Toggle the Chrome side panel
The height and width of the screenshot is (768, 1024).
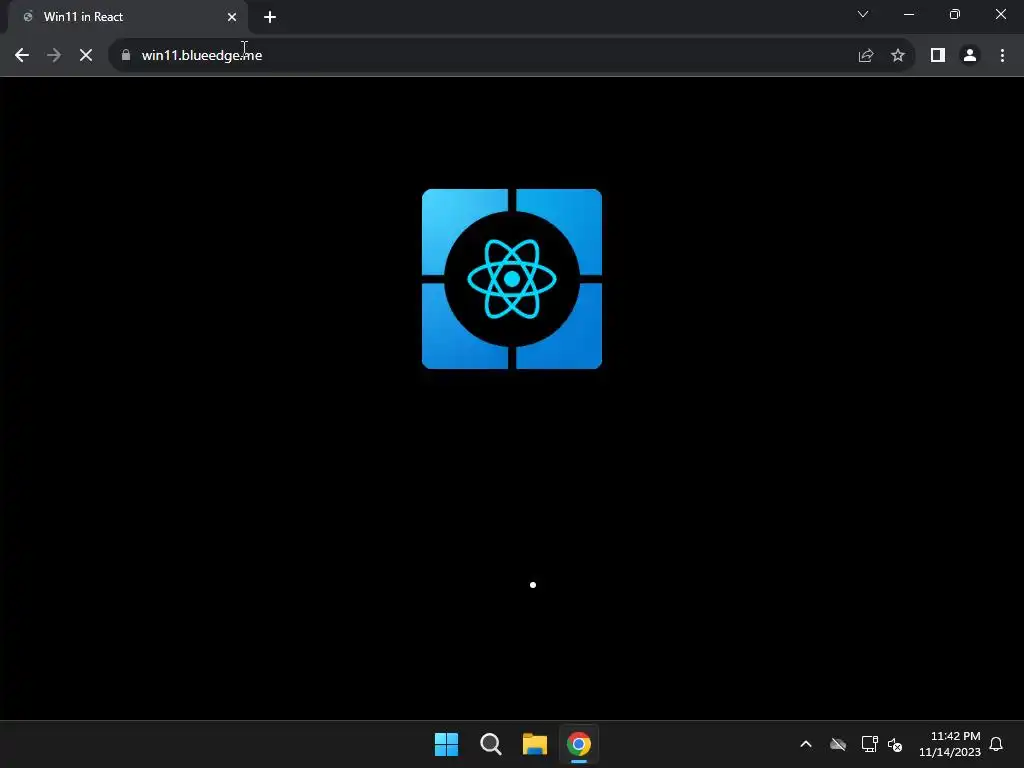[x=938, y=56]
